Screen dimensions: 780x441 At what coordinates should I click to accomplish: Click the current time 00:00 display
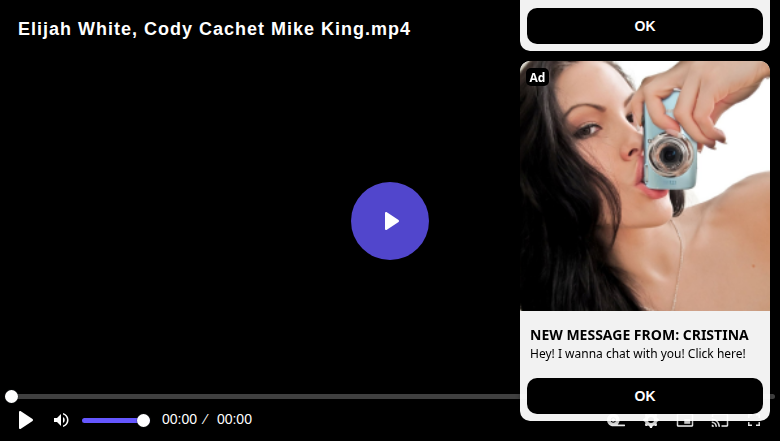(180, 419)
